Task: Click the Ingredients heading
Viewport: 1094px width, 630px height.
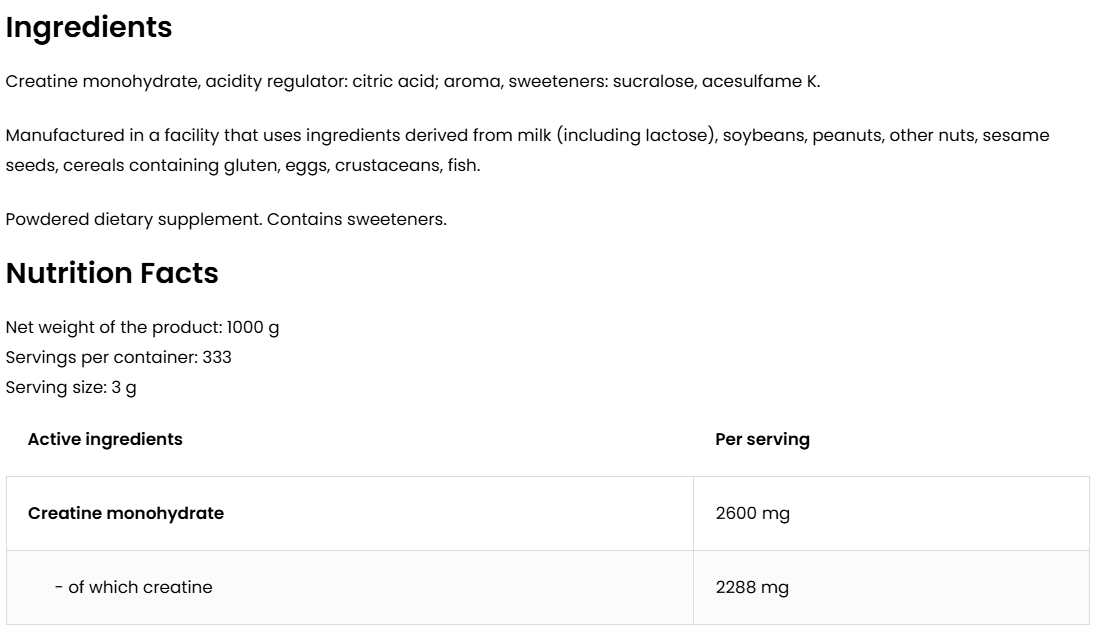Action: pyautogui.click(x=89, y=28)
